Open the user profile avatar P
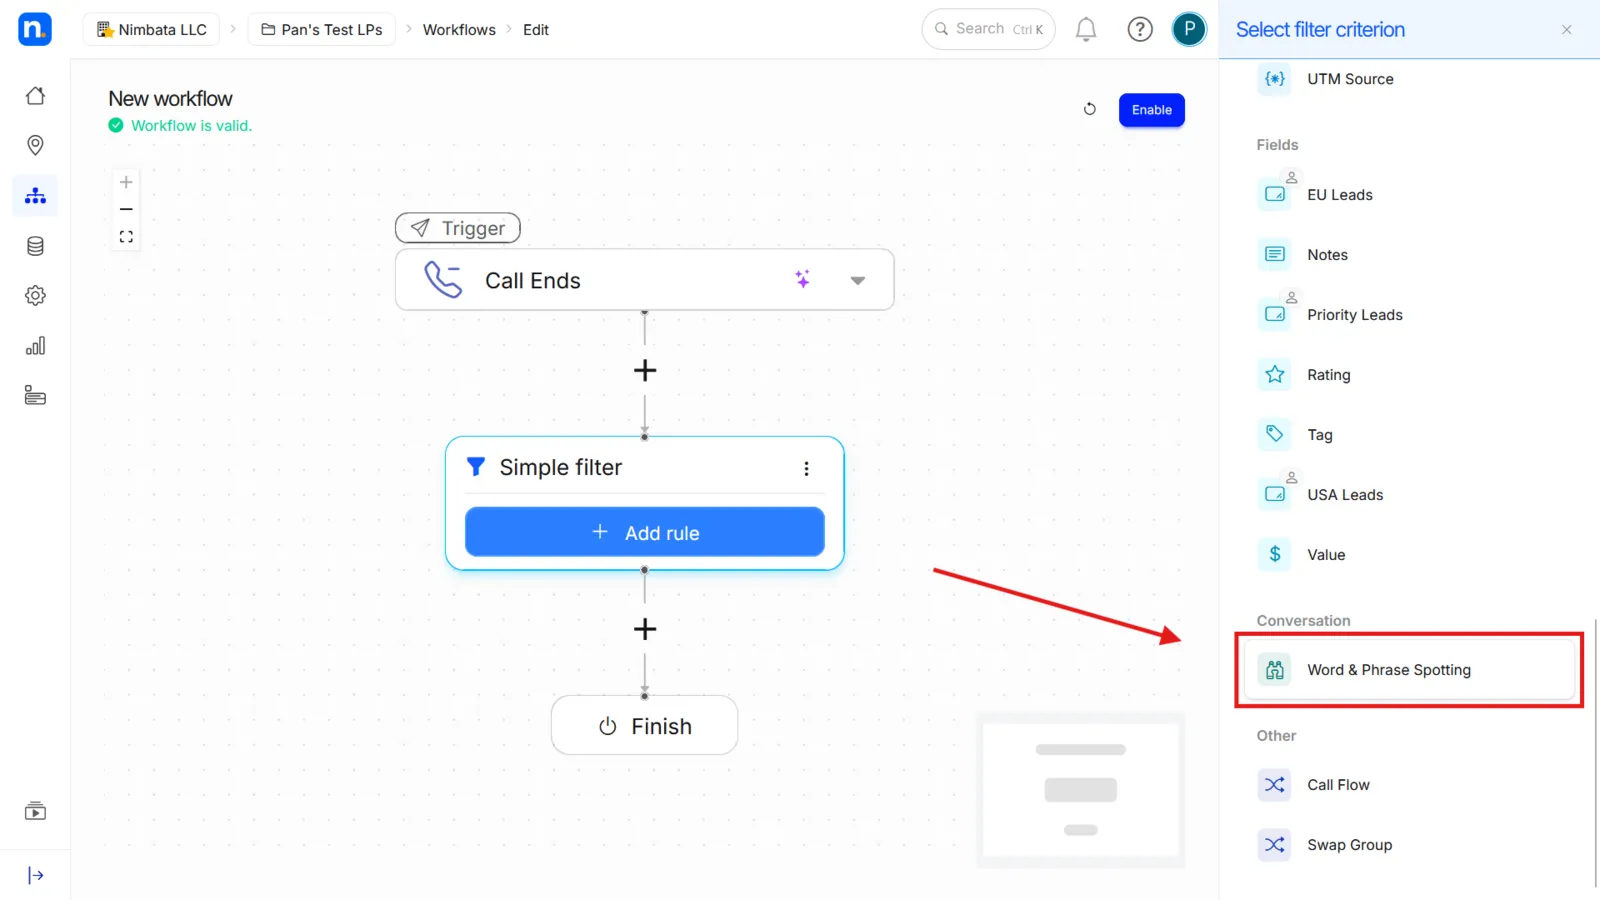The height and width of the screenshot is (900, 1600). pos(1189,29)
